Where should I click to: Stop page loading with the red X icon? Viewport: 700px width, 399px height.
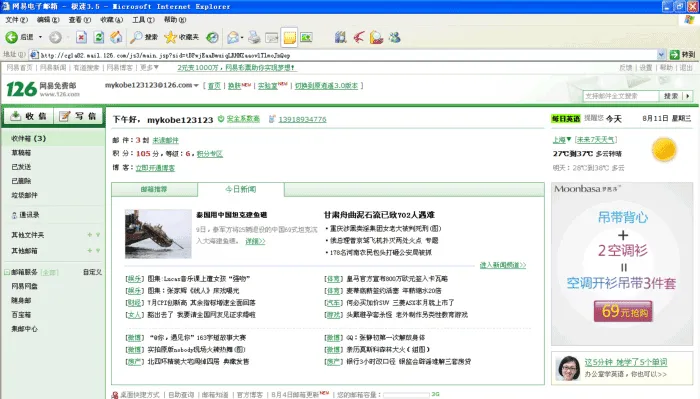tap(81, 37)
